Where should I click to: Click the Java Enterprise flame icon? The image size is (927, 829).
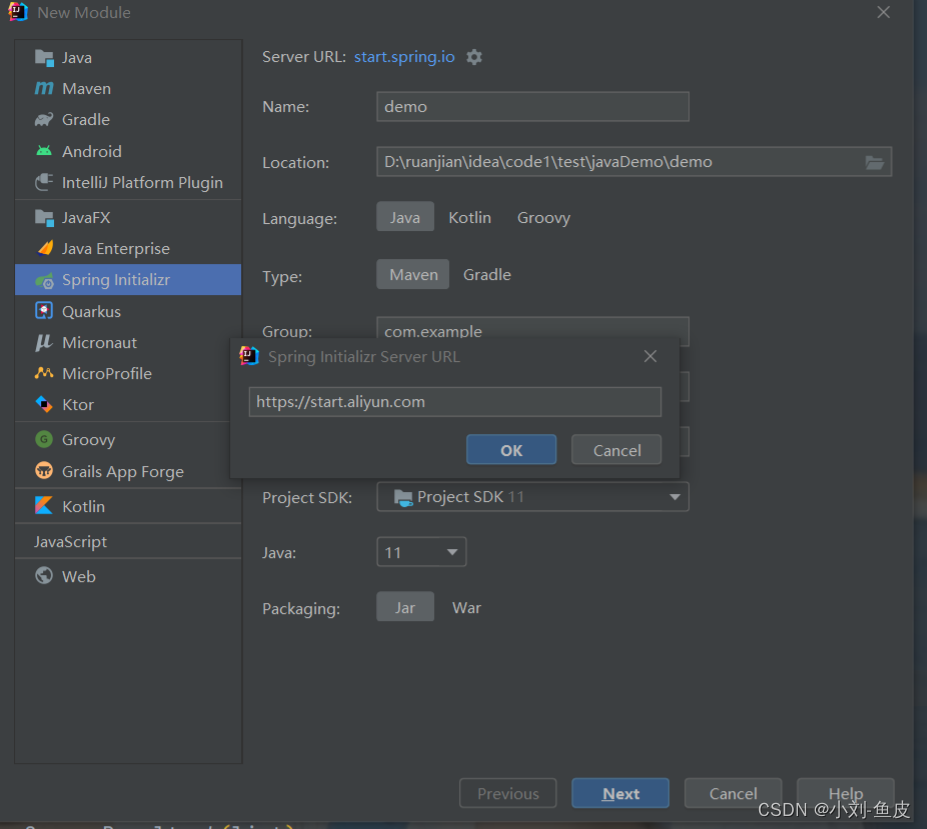pos(44,248)
